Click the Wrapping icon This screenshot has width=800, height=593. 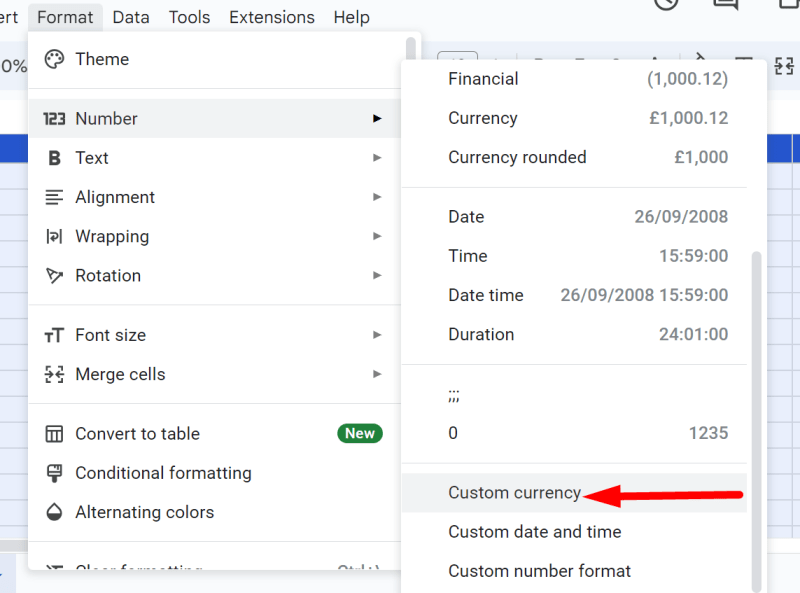pos(55,236)
